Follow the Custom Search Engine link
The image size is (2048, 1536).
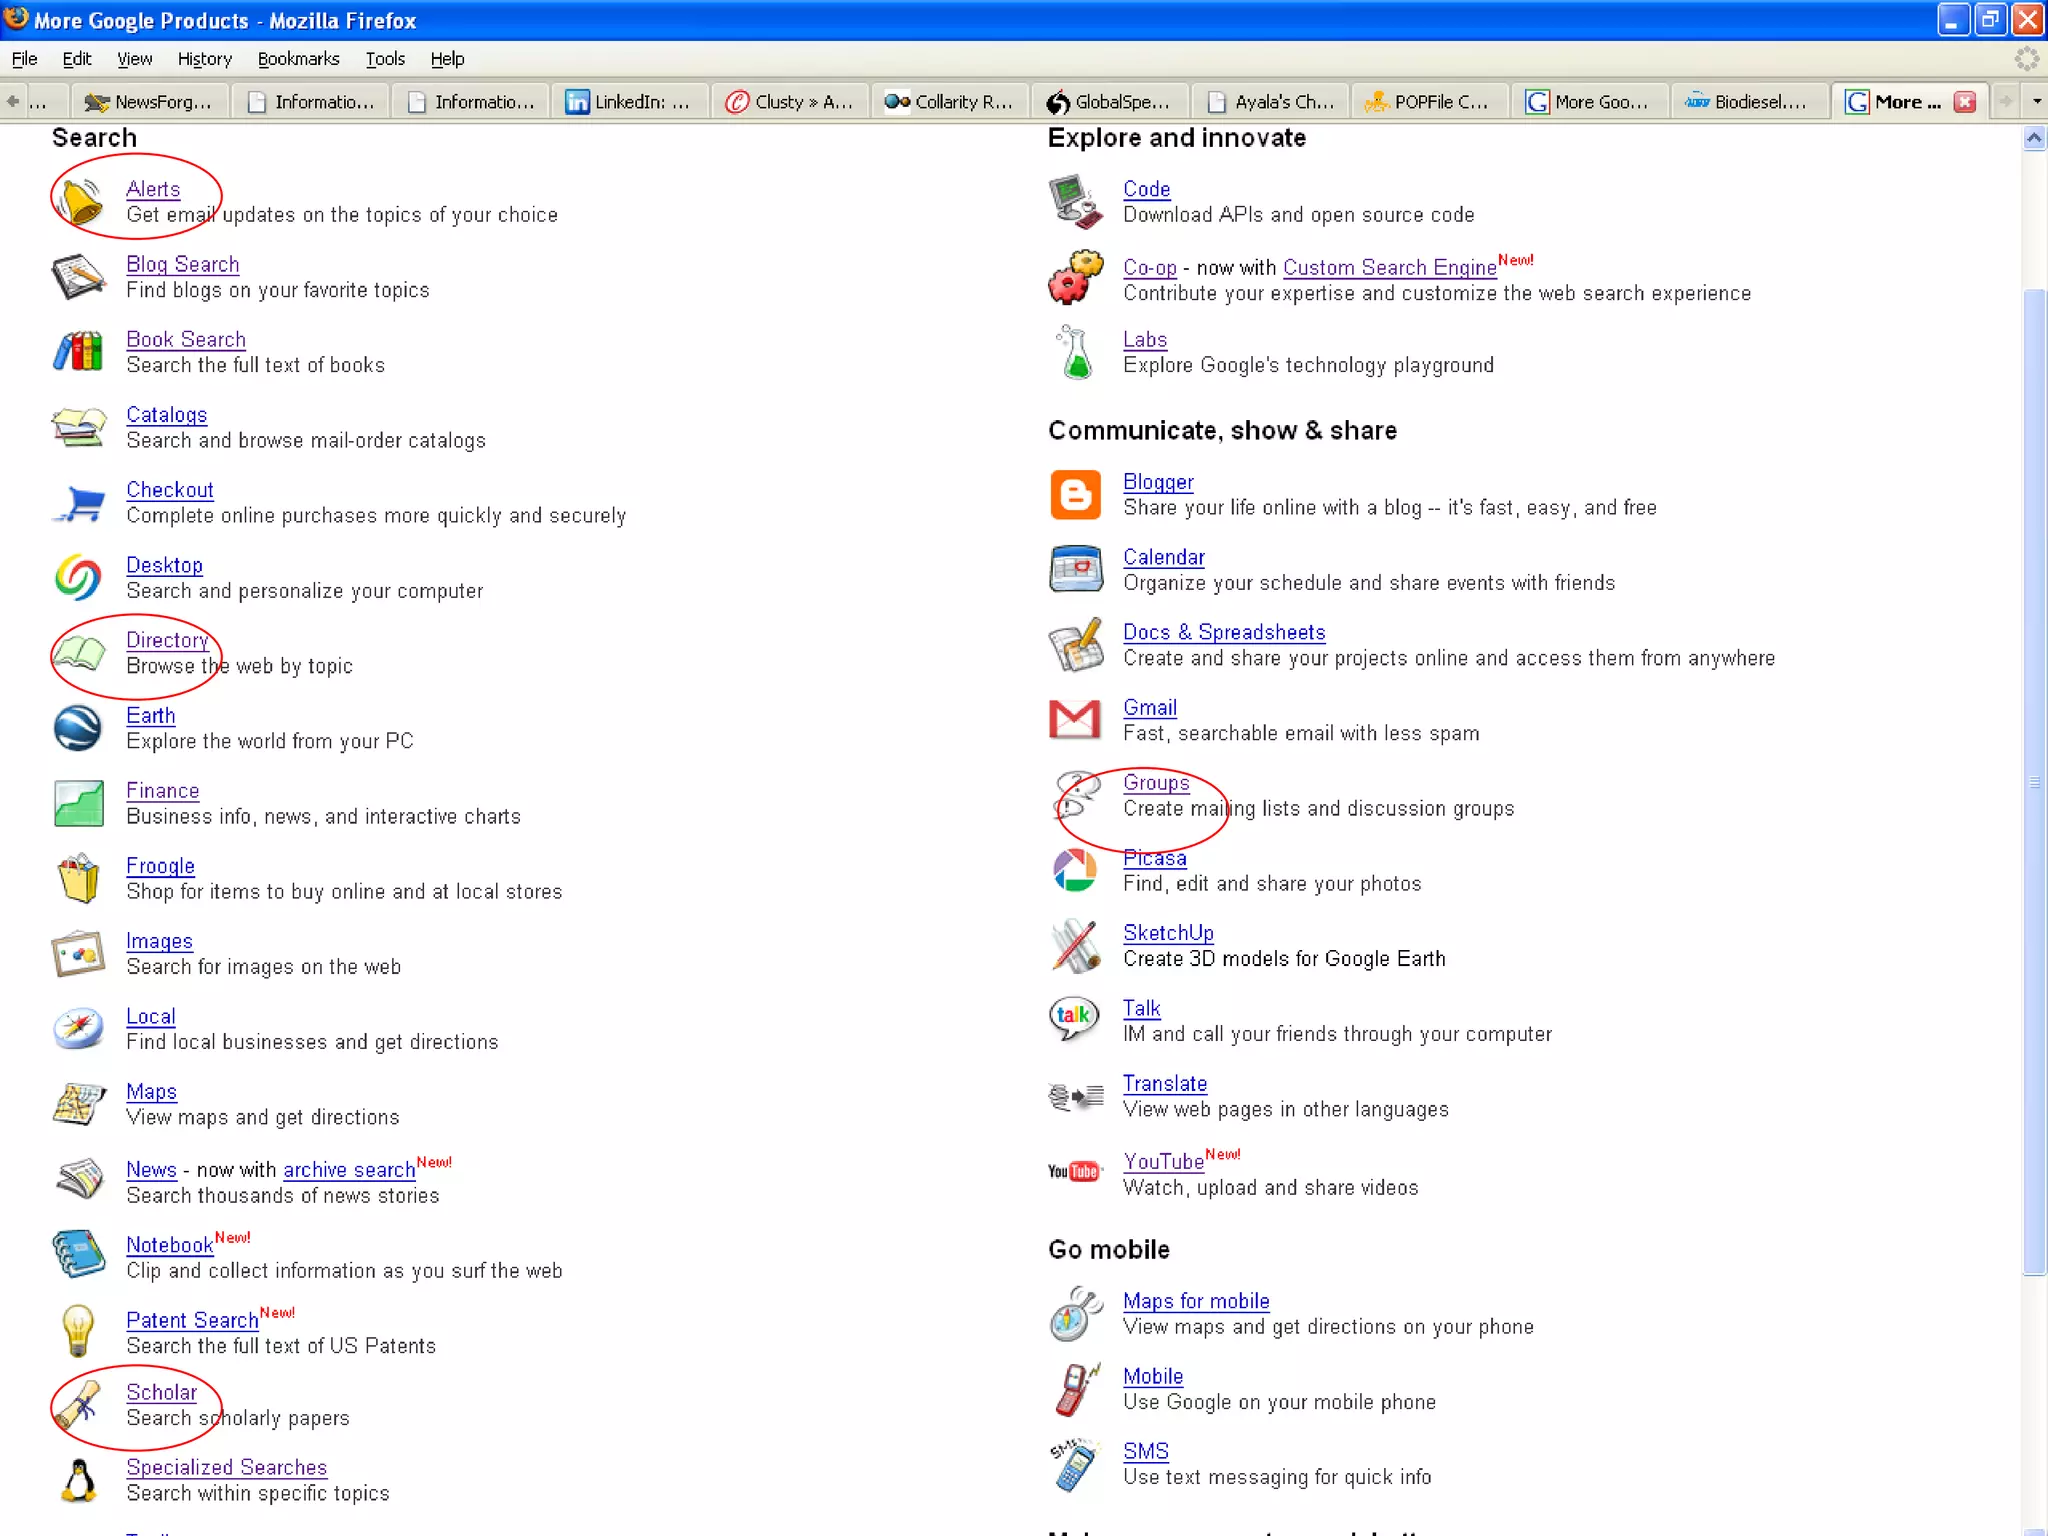coord(1389,268)
